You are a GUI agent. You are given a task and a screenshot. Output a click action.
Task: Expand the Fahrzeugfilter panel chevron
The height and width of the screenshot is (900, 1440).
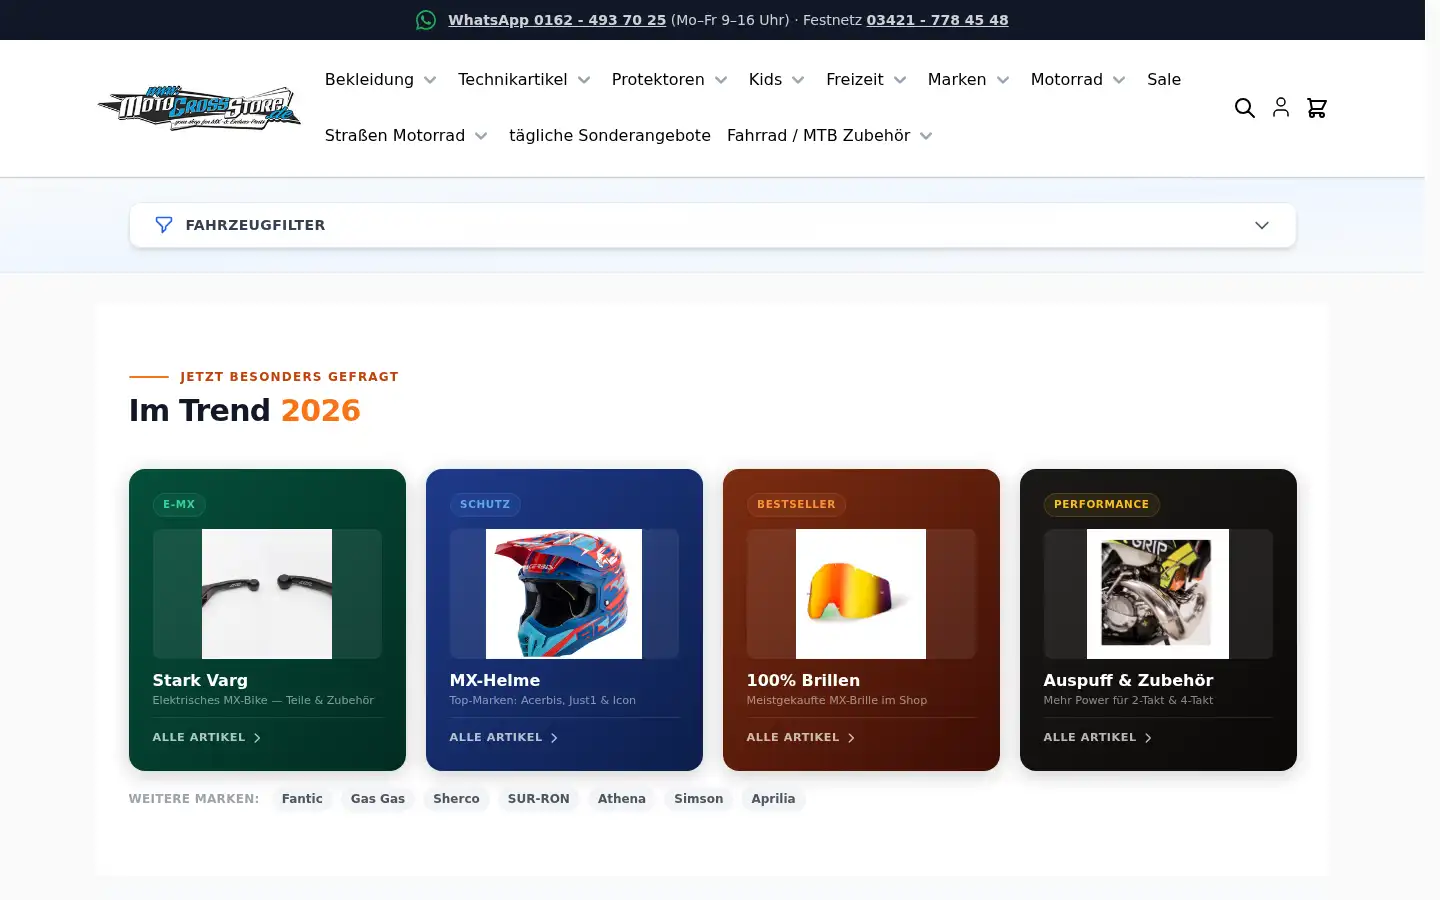(1262, 225)
